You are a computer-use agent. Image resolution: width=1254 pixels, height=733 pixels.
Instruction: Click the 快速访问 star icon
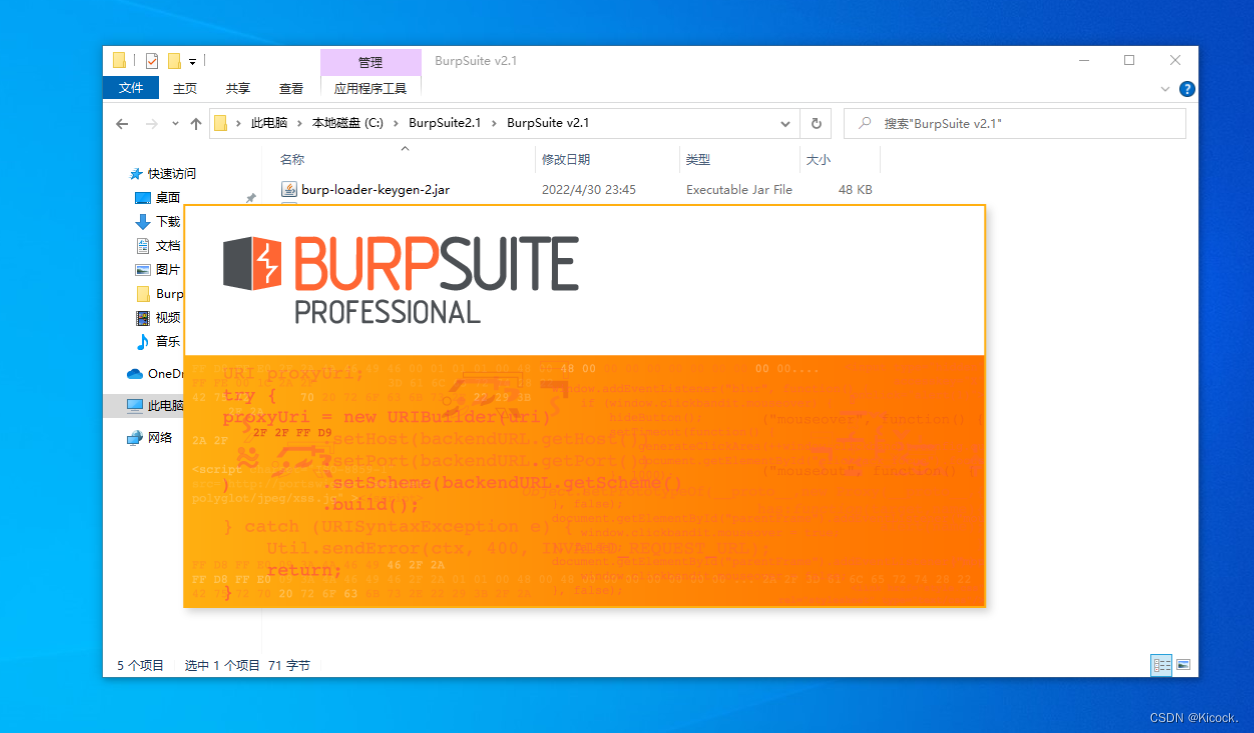136,173
